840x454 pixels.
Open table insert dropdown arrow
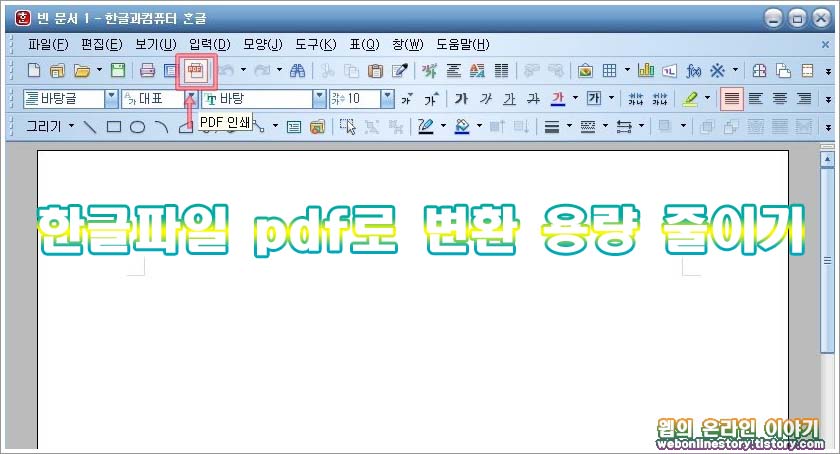click(x=627, y=70)
